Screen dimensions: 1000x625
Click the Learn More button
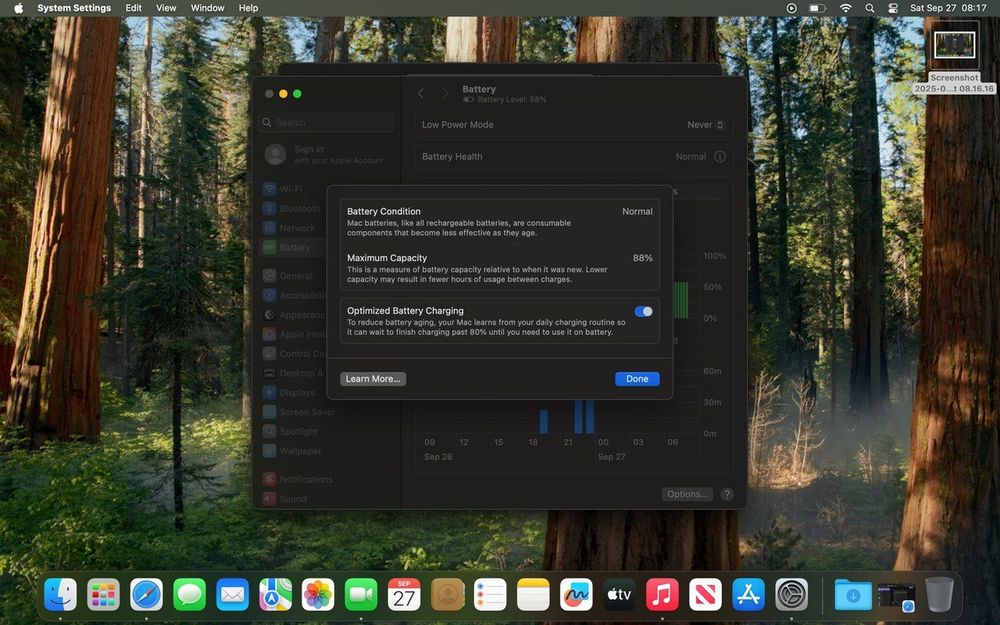click(372, 379)
